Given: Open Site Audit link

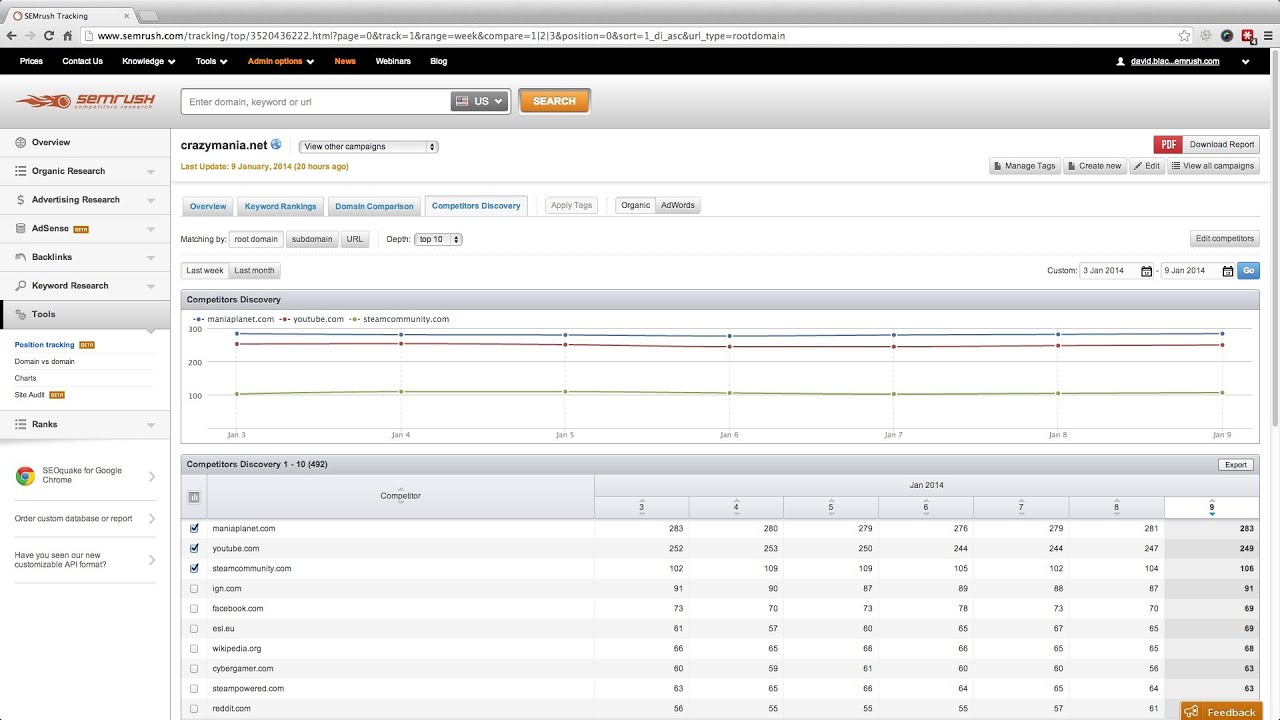Looking at the screenshot, I should (x=30, y=395).
